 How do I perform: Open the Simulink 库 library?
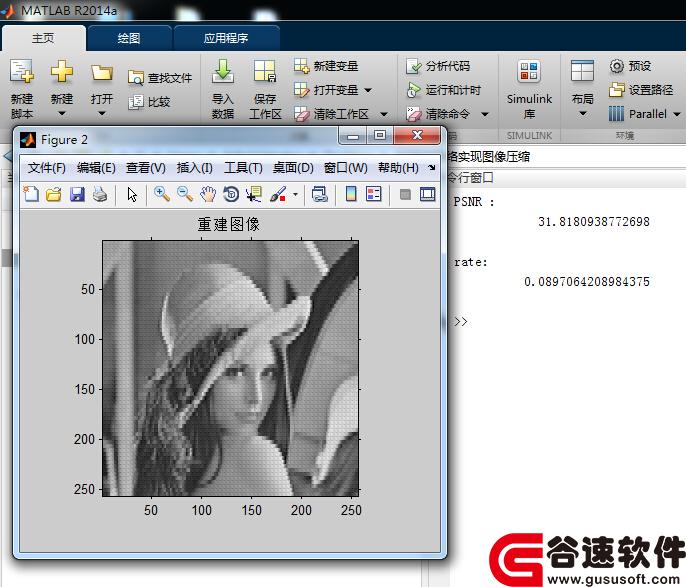pos(529,90)
